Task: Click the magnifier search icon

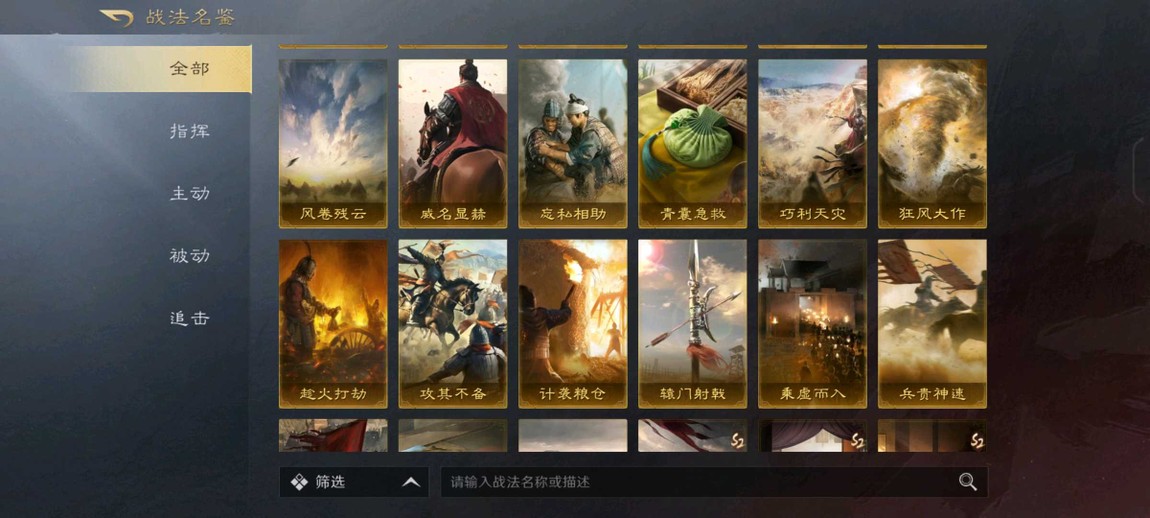Action: (x=968, y=482)
